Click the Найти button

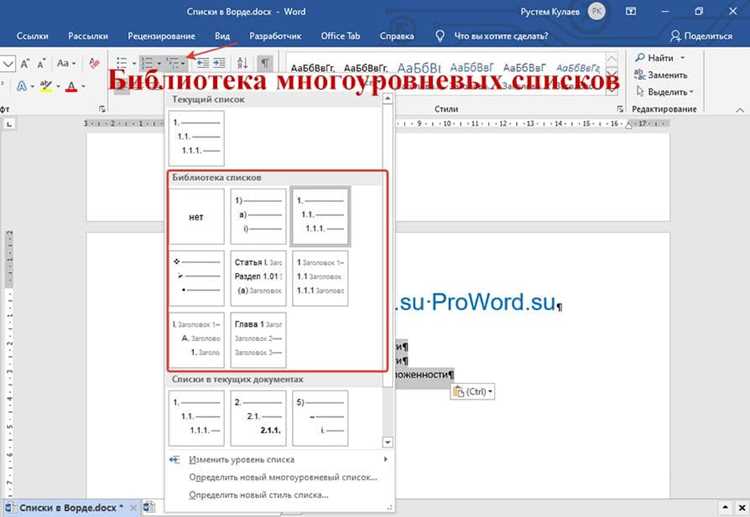(x=660, y=58)
